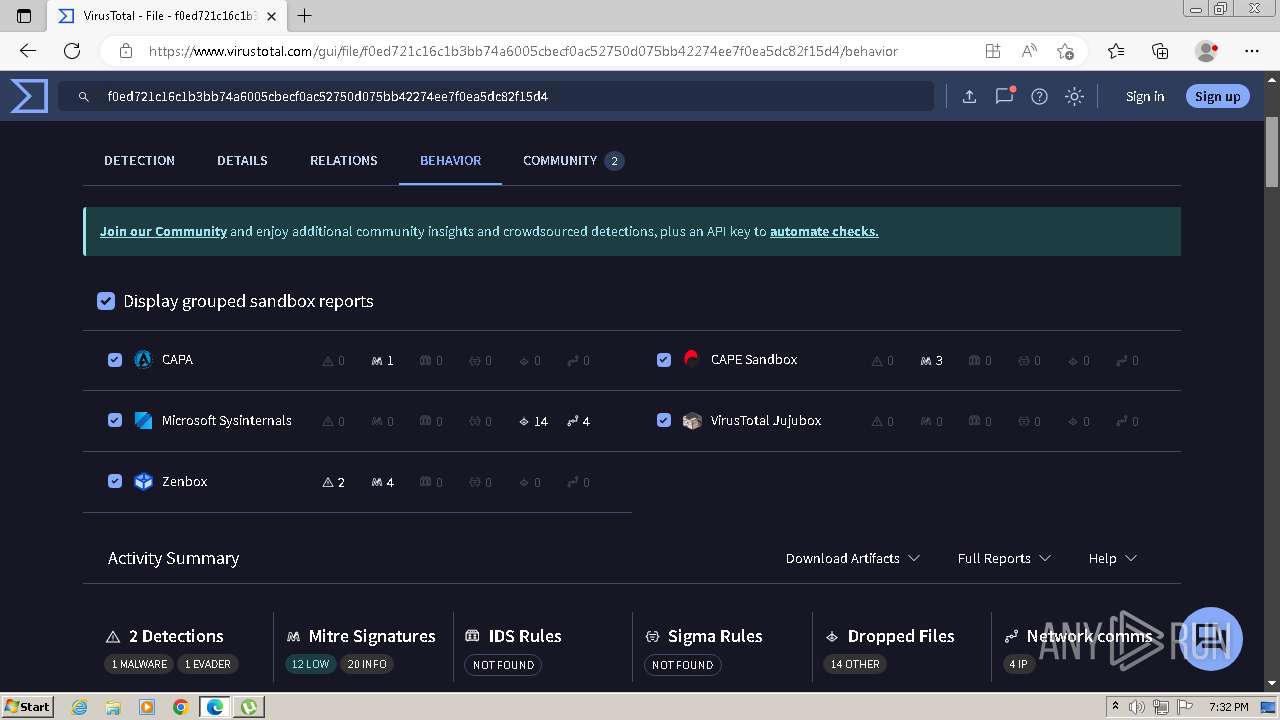
Task: Open the notifications chat icon
Action: click(x=1004, y=96)
